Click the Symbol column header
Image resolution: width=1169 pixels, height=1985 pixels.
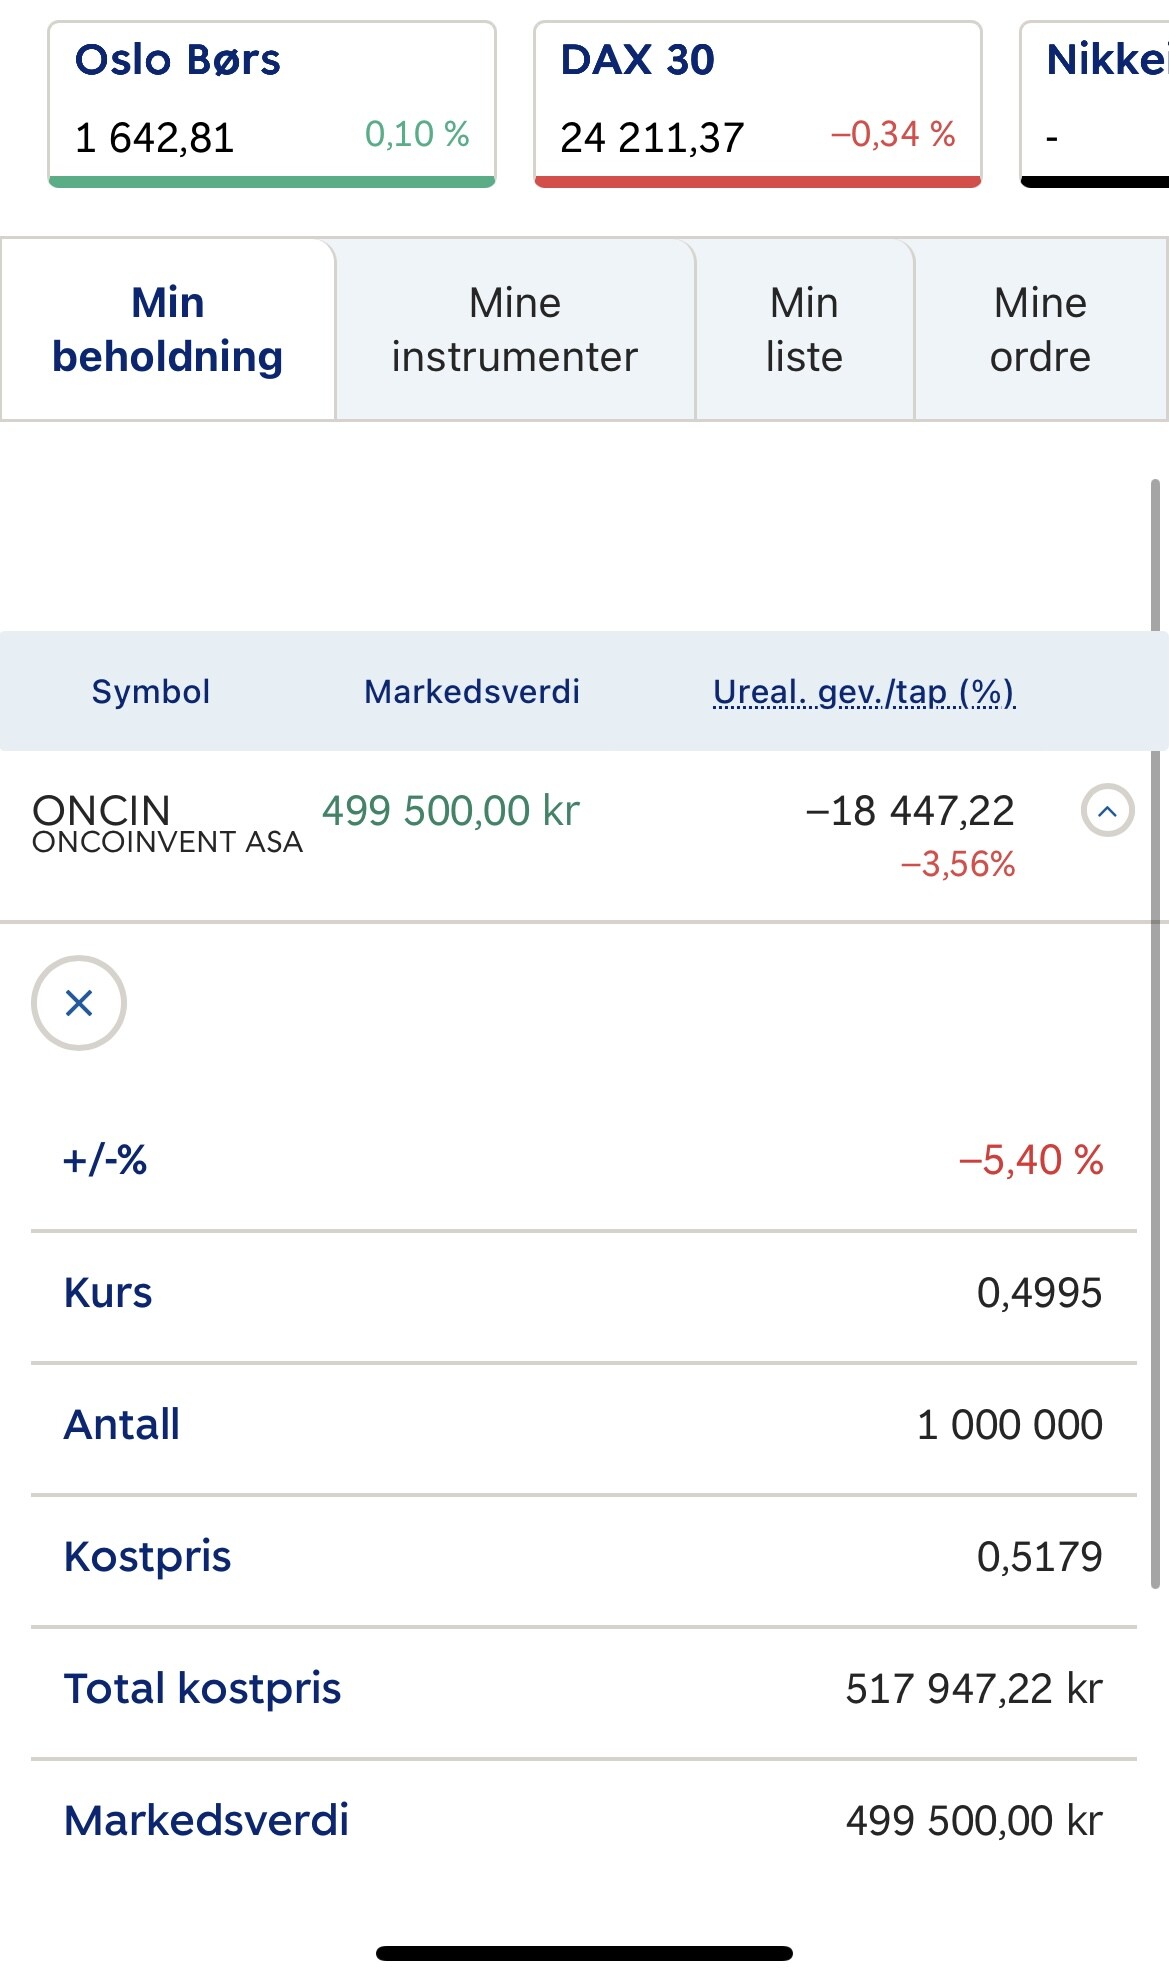coord(151,692)
